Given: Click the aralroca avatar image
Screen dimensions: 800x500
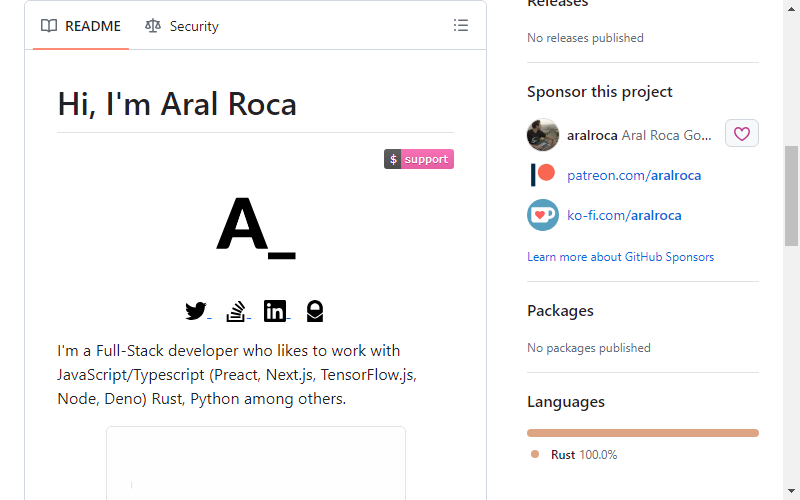Looking at the screenshot, I should click(x=543, y=135).
